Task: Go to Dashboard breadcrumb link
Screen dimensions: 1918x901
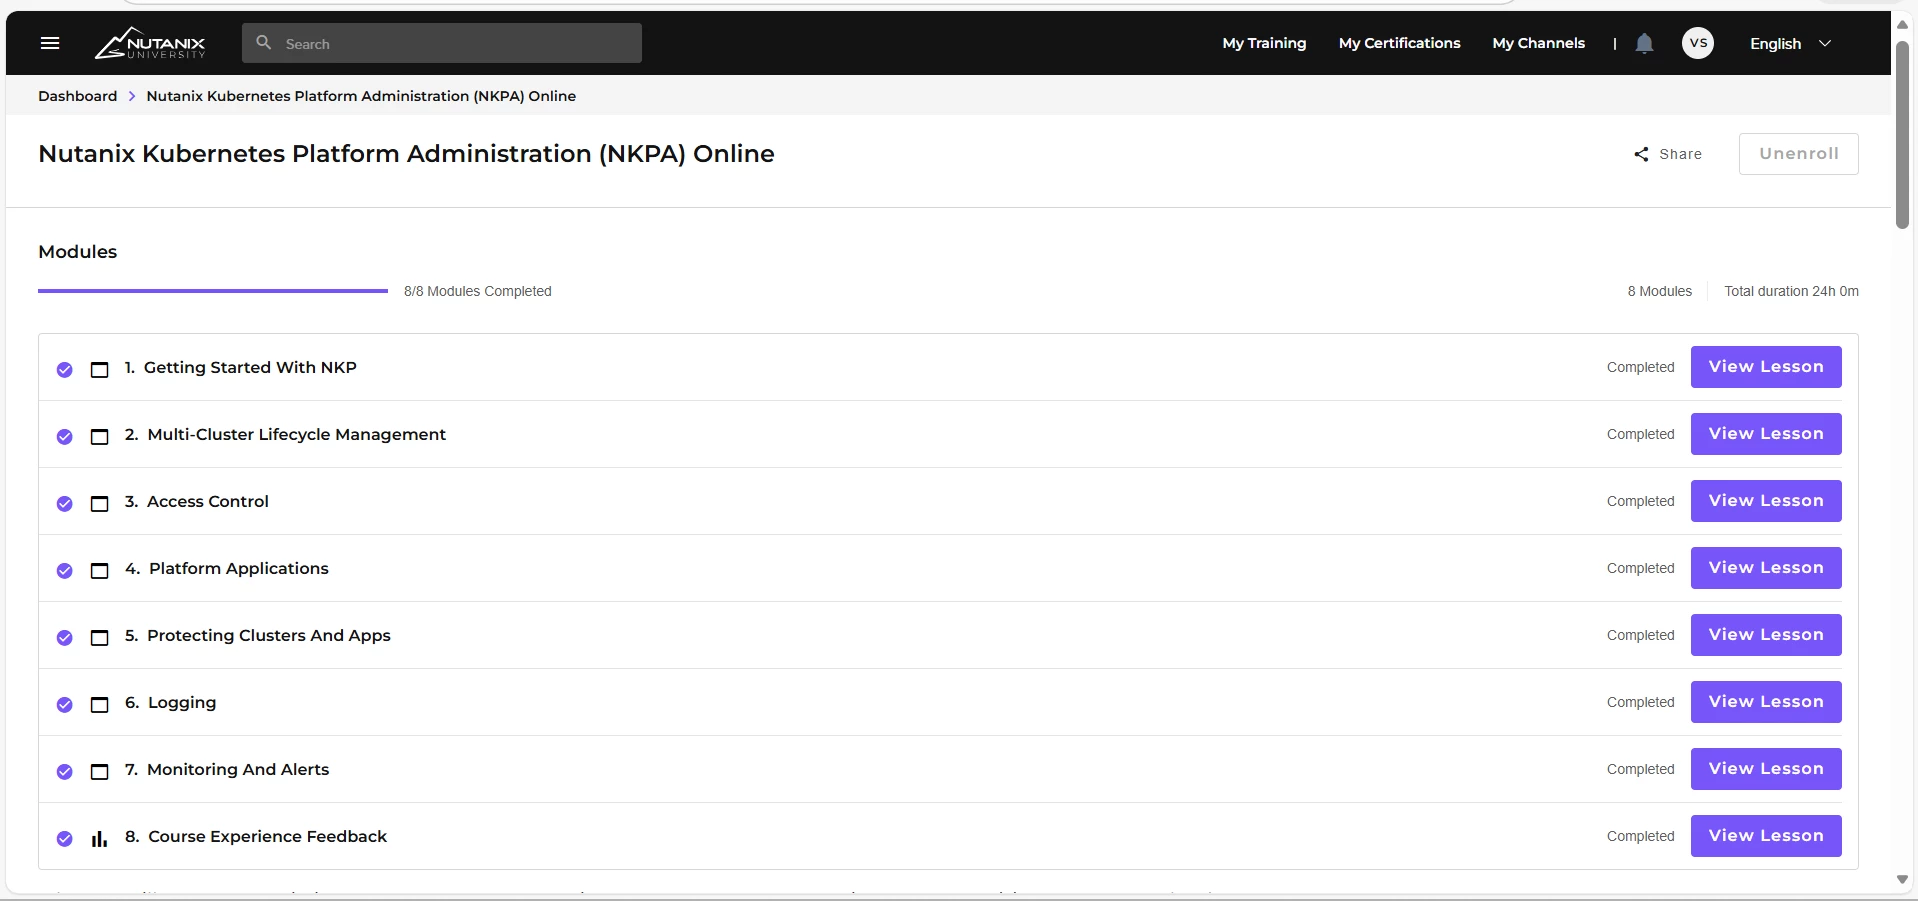Action: pyautogui.click(x=78, y=96)
